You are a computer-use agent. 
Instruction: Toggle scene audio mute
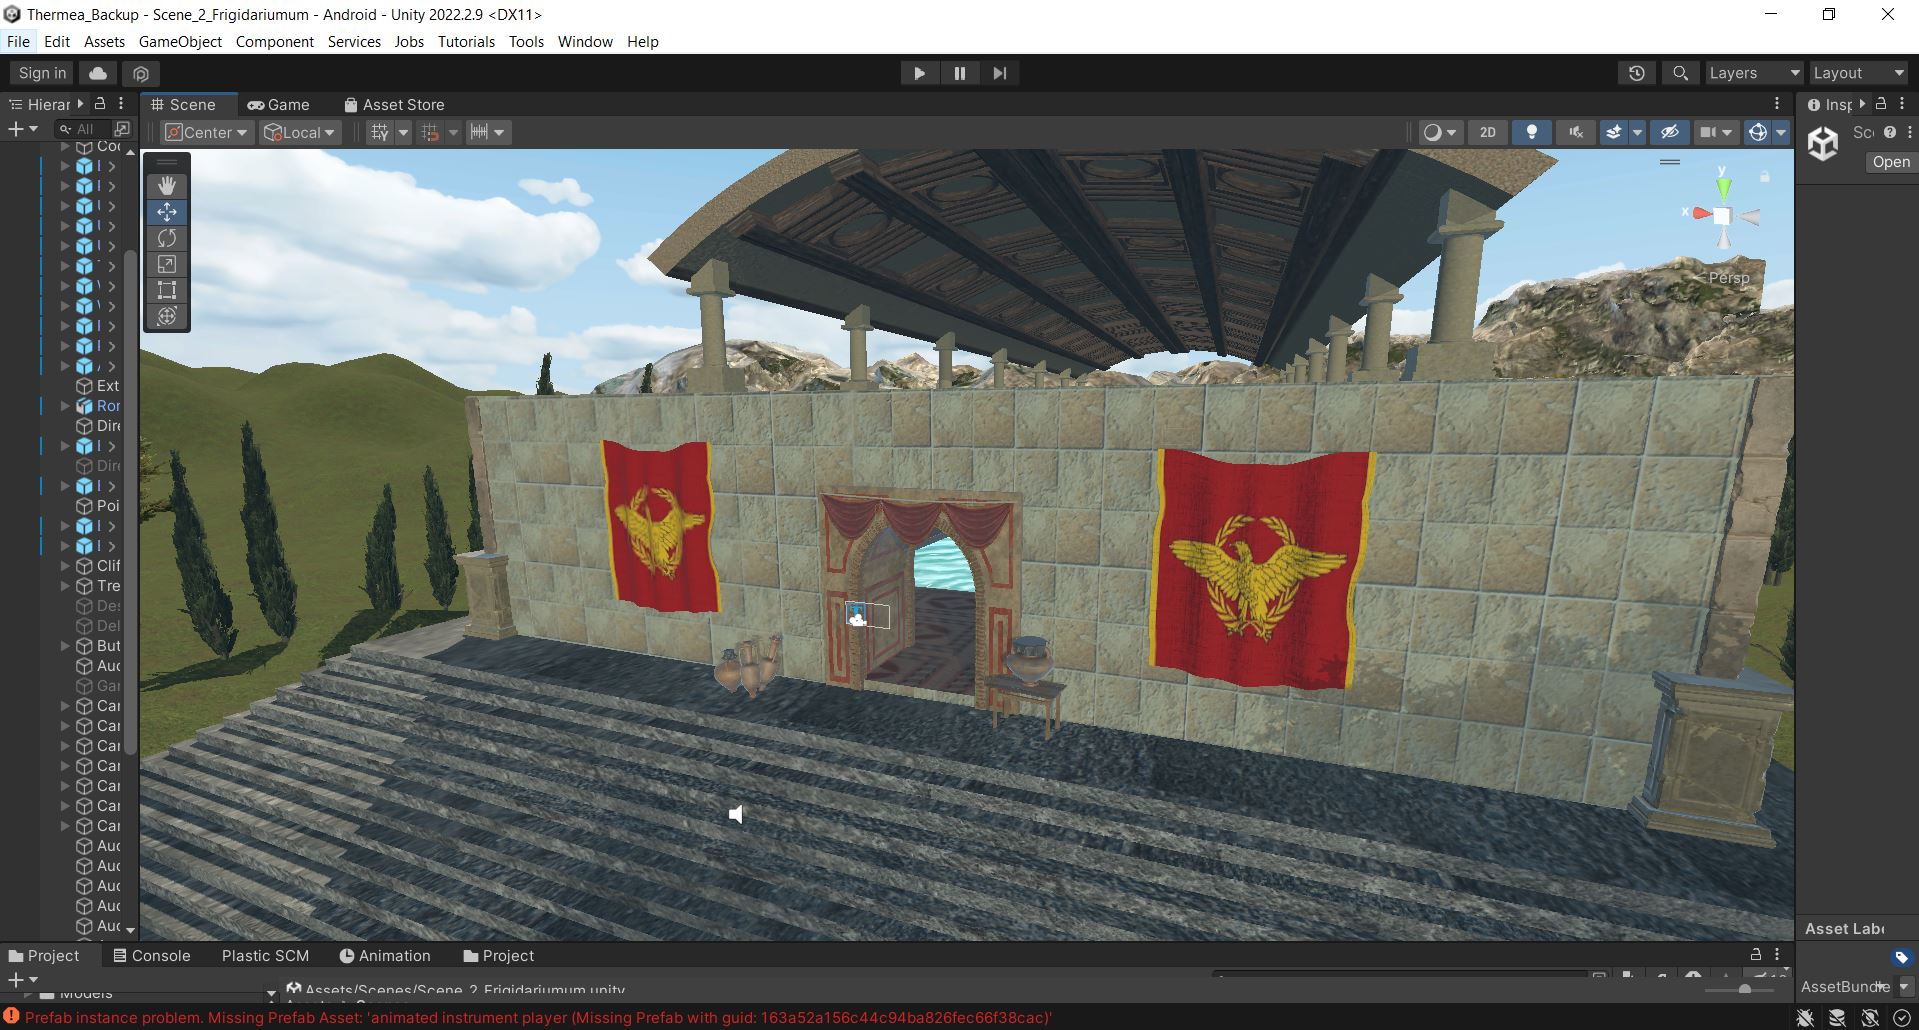(1576, 132)
